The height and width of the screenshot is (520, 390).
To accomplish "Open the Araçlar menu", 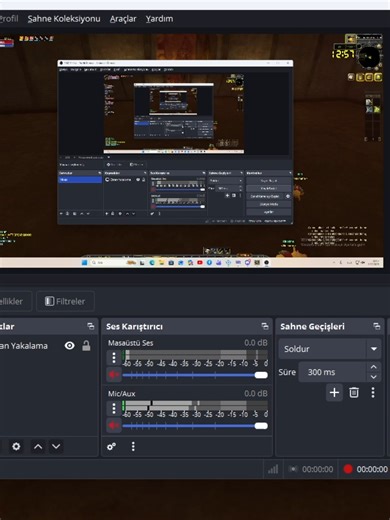I will pos(123,19).
